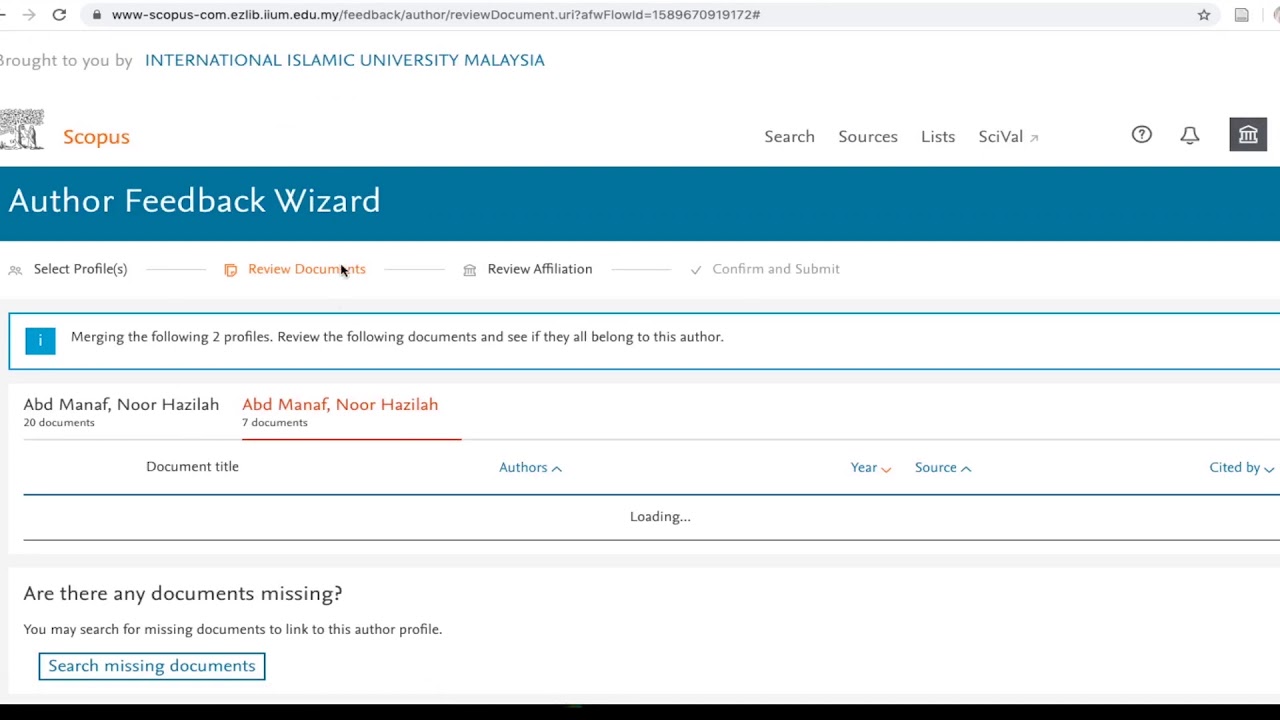Open the Search menu item
Viewport: 1280px width, 720px height.
(x=790, y=137)
